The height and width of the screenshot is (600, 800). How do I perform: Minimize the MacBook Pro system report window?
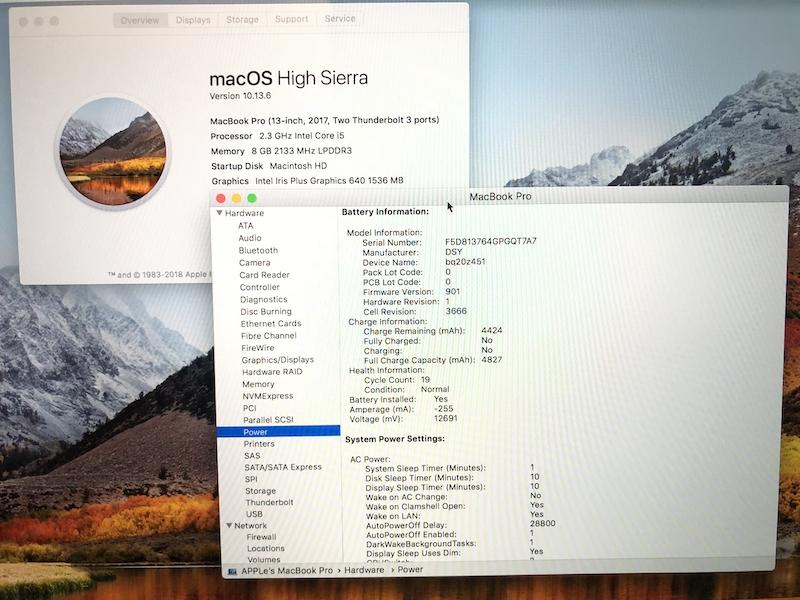[x=237, y=198]
